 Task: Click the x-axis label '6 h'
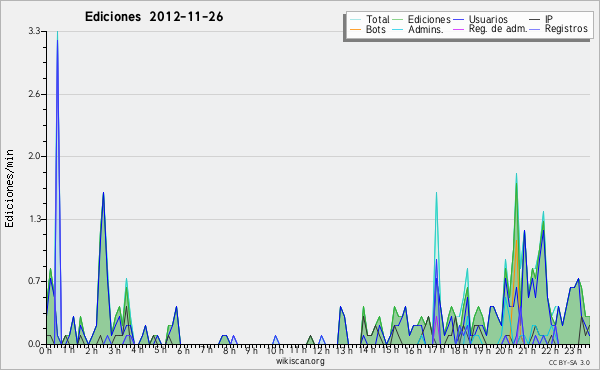(x=183, y=350)
